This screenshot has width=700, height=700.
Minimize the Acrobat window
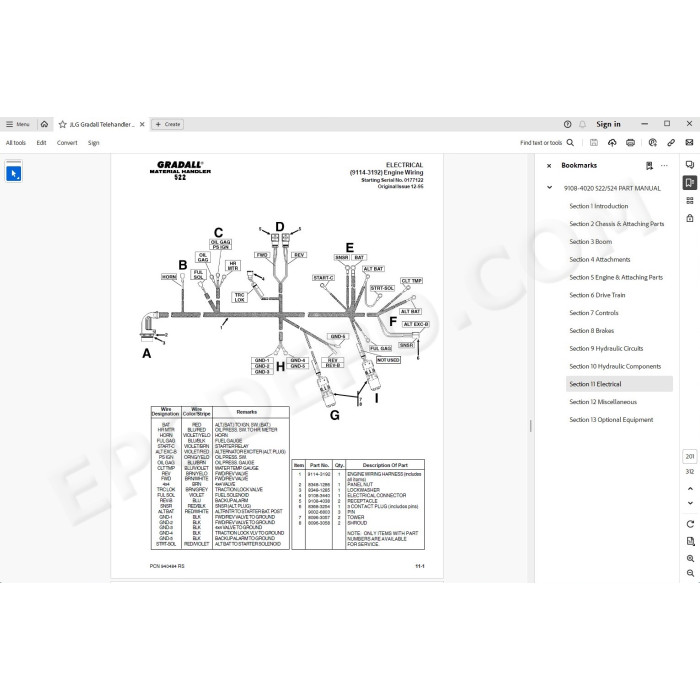click(644, 124)
